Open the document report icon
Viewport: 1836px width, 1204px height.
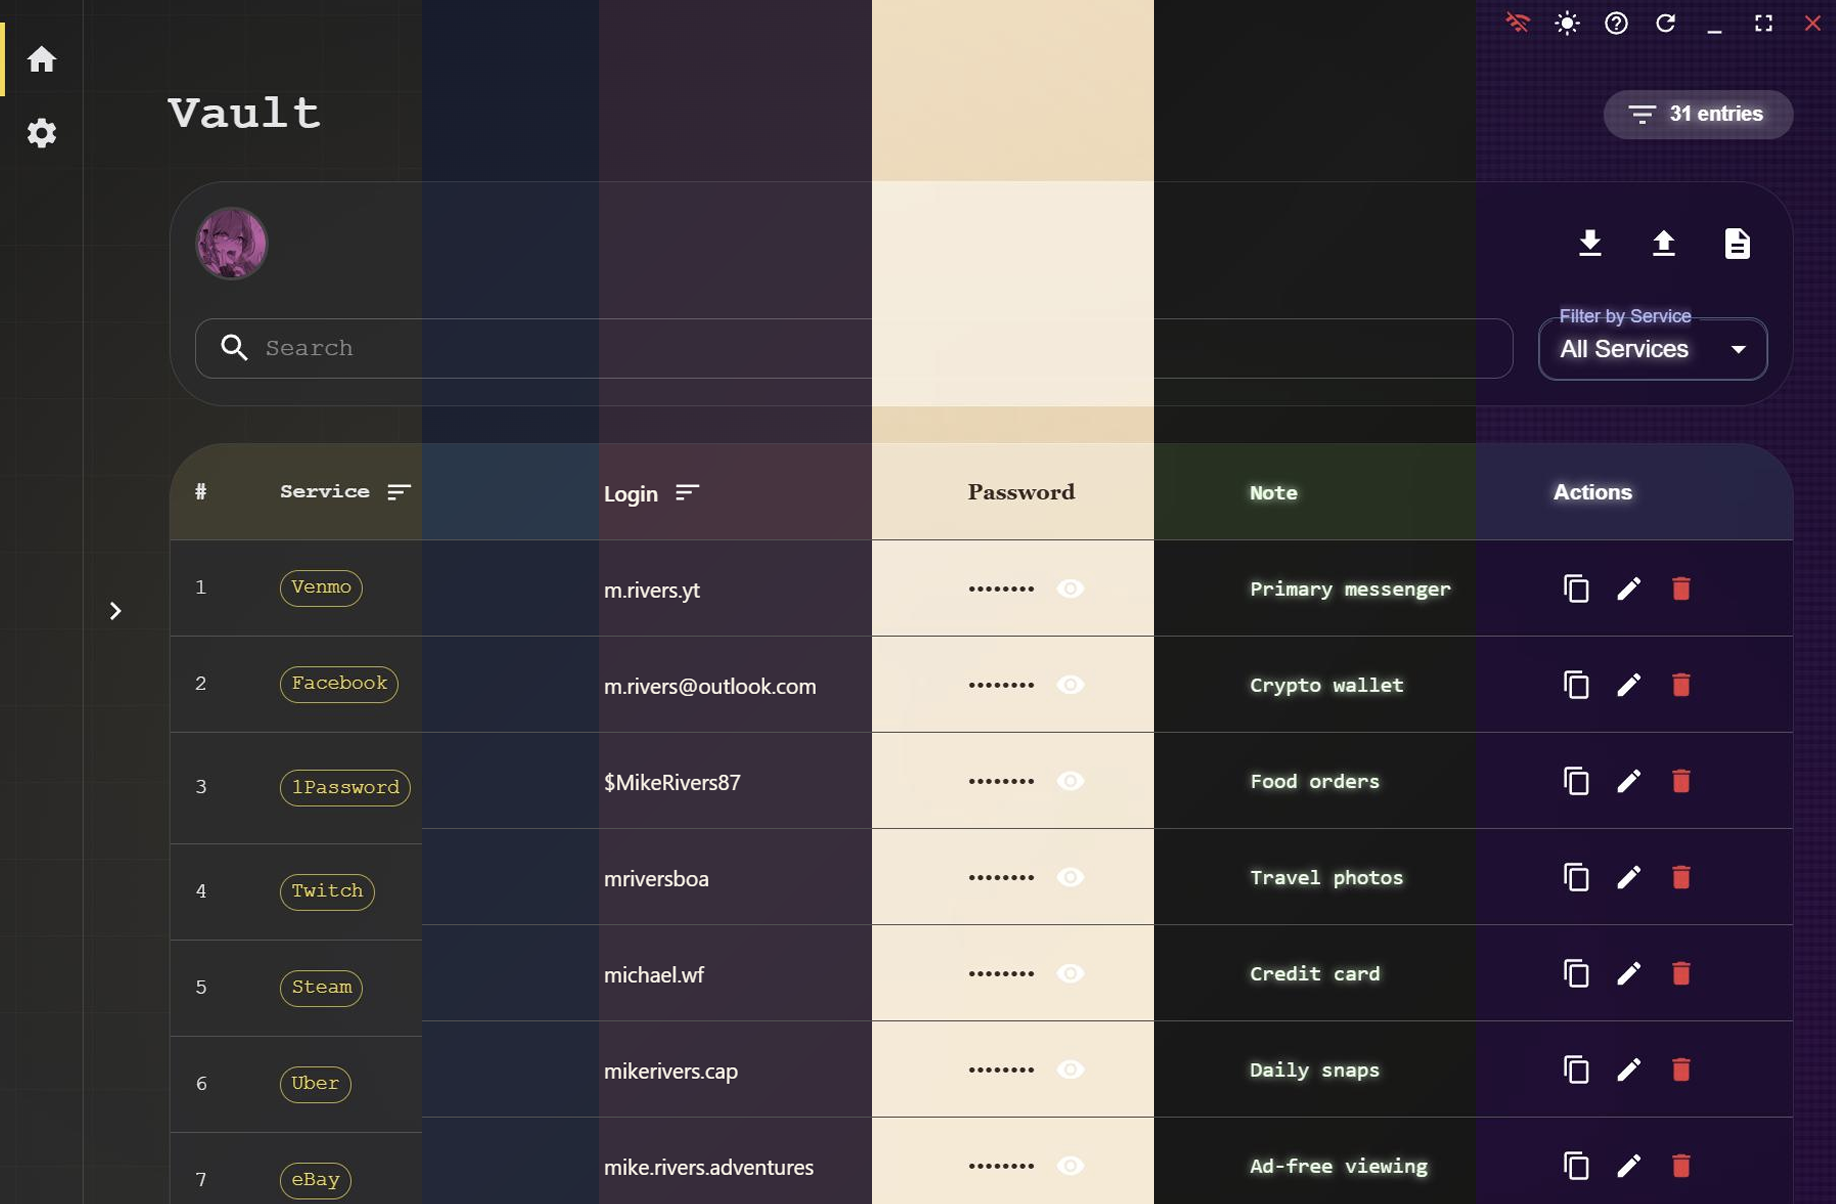[1736, 243]
